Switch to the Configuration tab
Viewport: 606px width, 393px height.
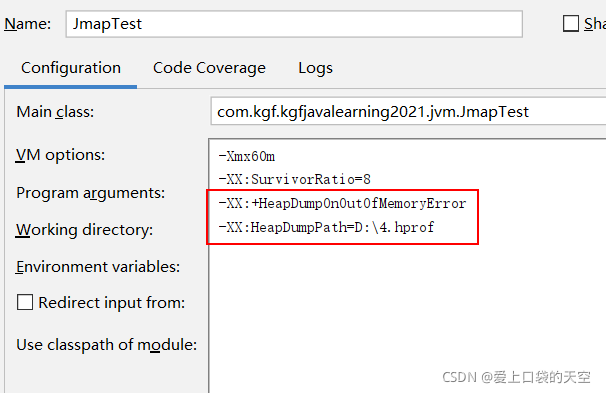click(71, 68)
